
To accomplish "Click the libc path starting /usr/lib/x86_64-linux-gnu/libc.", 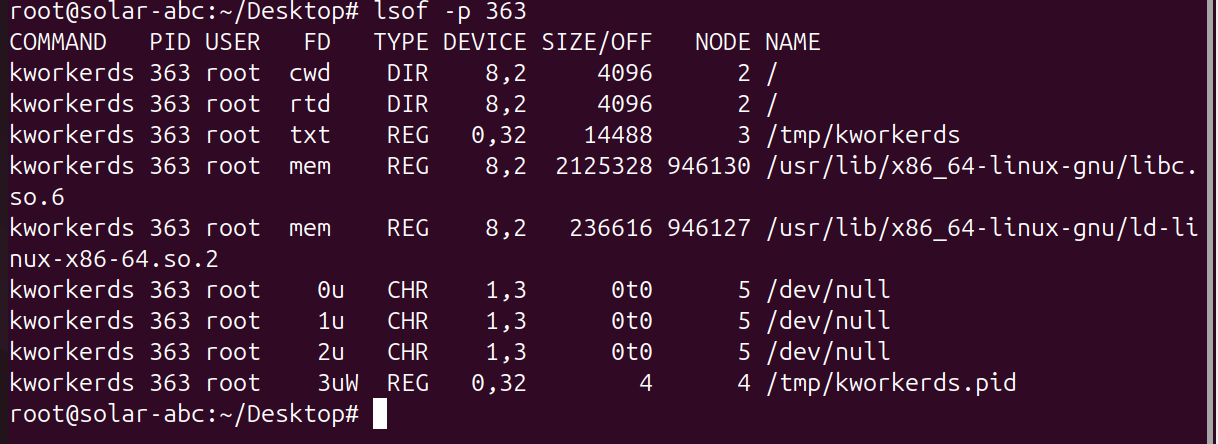I will tap(982, 167).
